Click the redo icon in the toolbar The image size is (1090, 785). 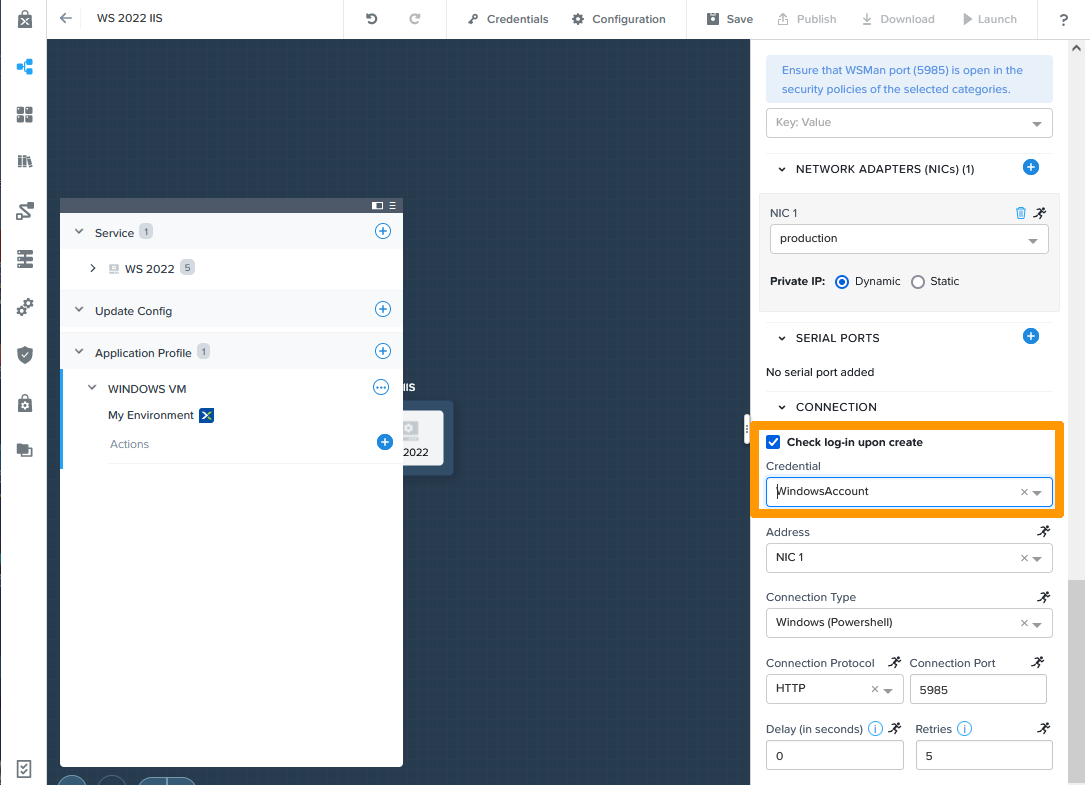421,18
